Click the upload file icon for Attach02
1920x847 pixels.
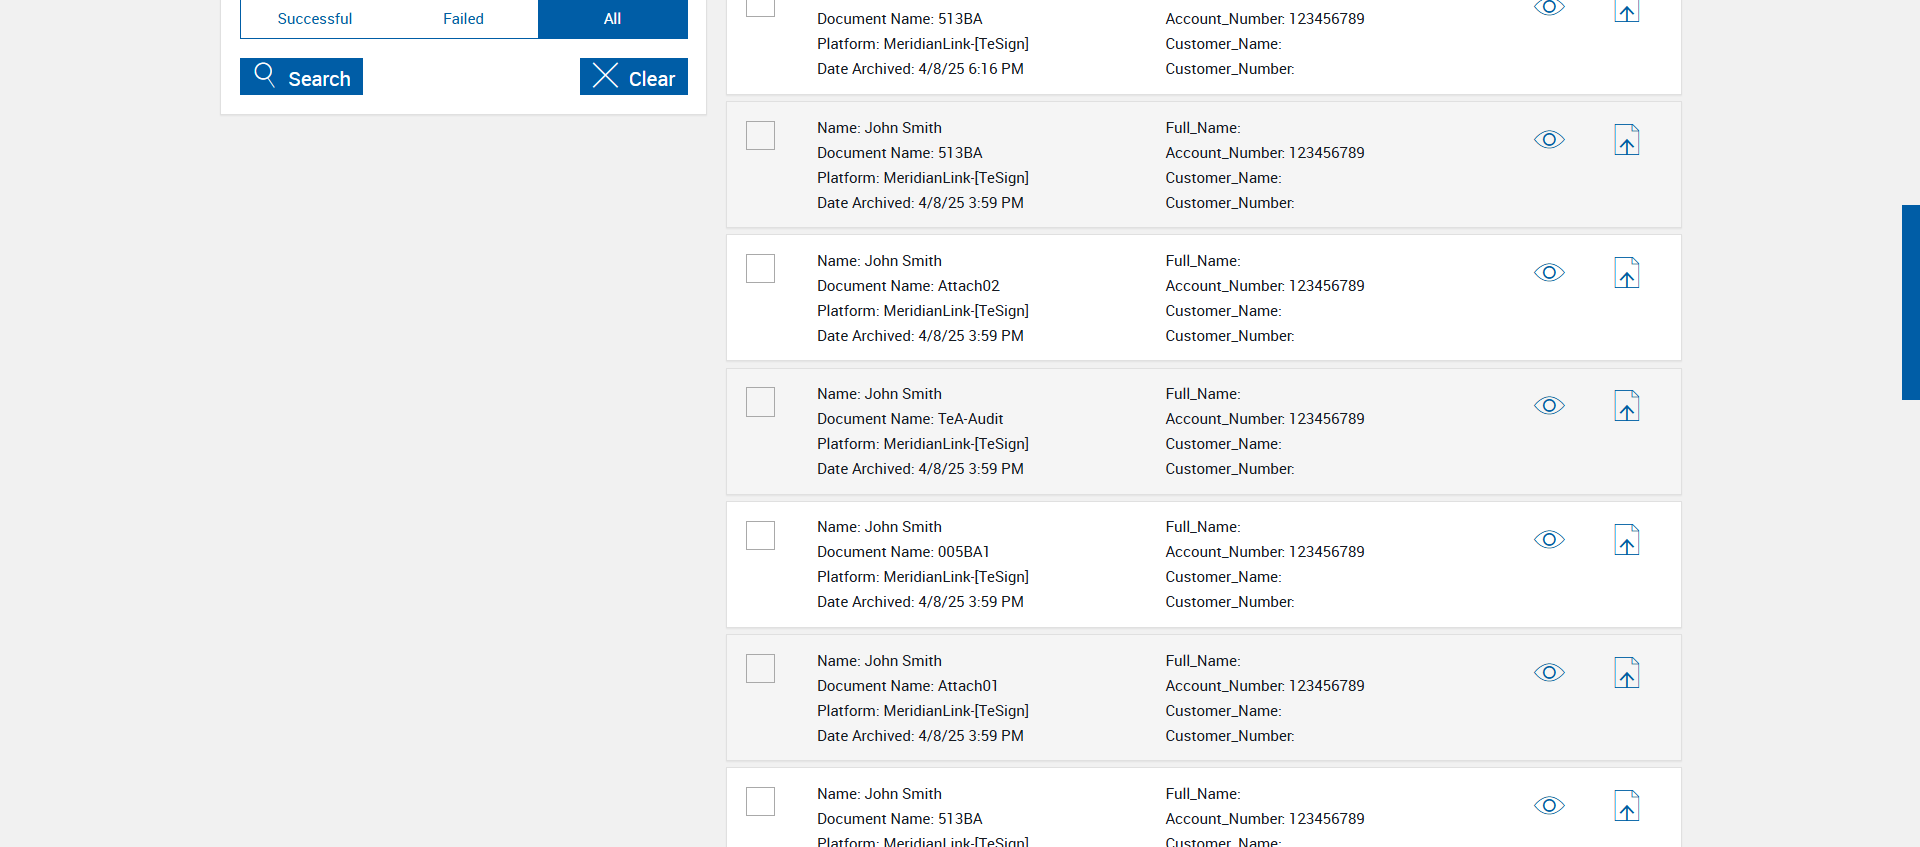pyautogui.click(x=1627, y=273)
